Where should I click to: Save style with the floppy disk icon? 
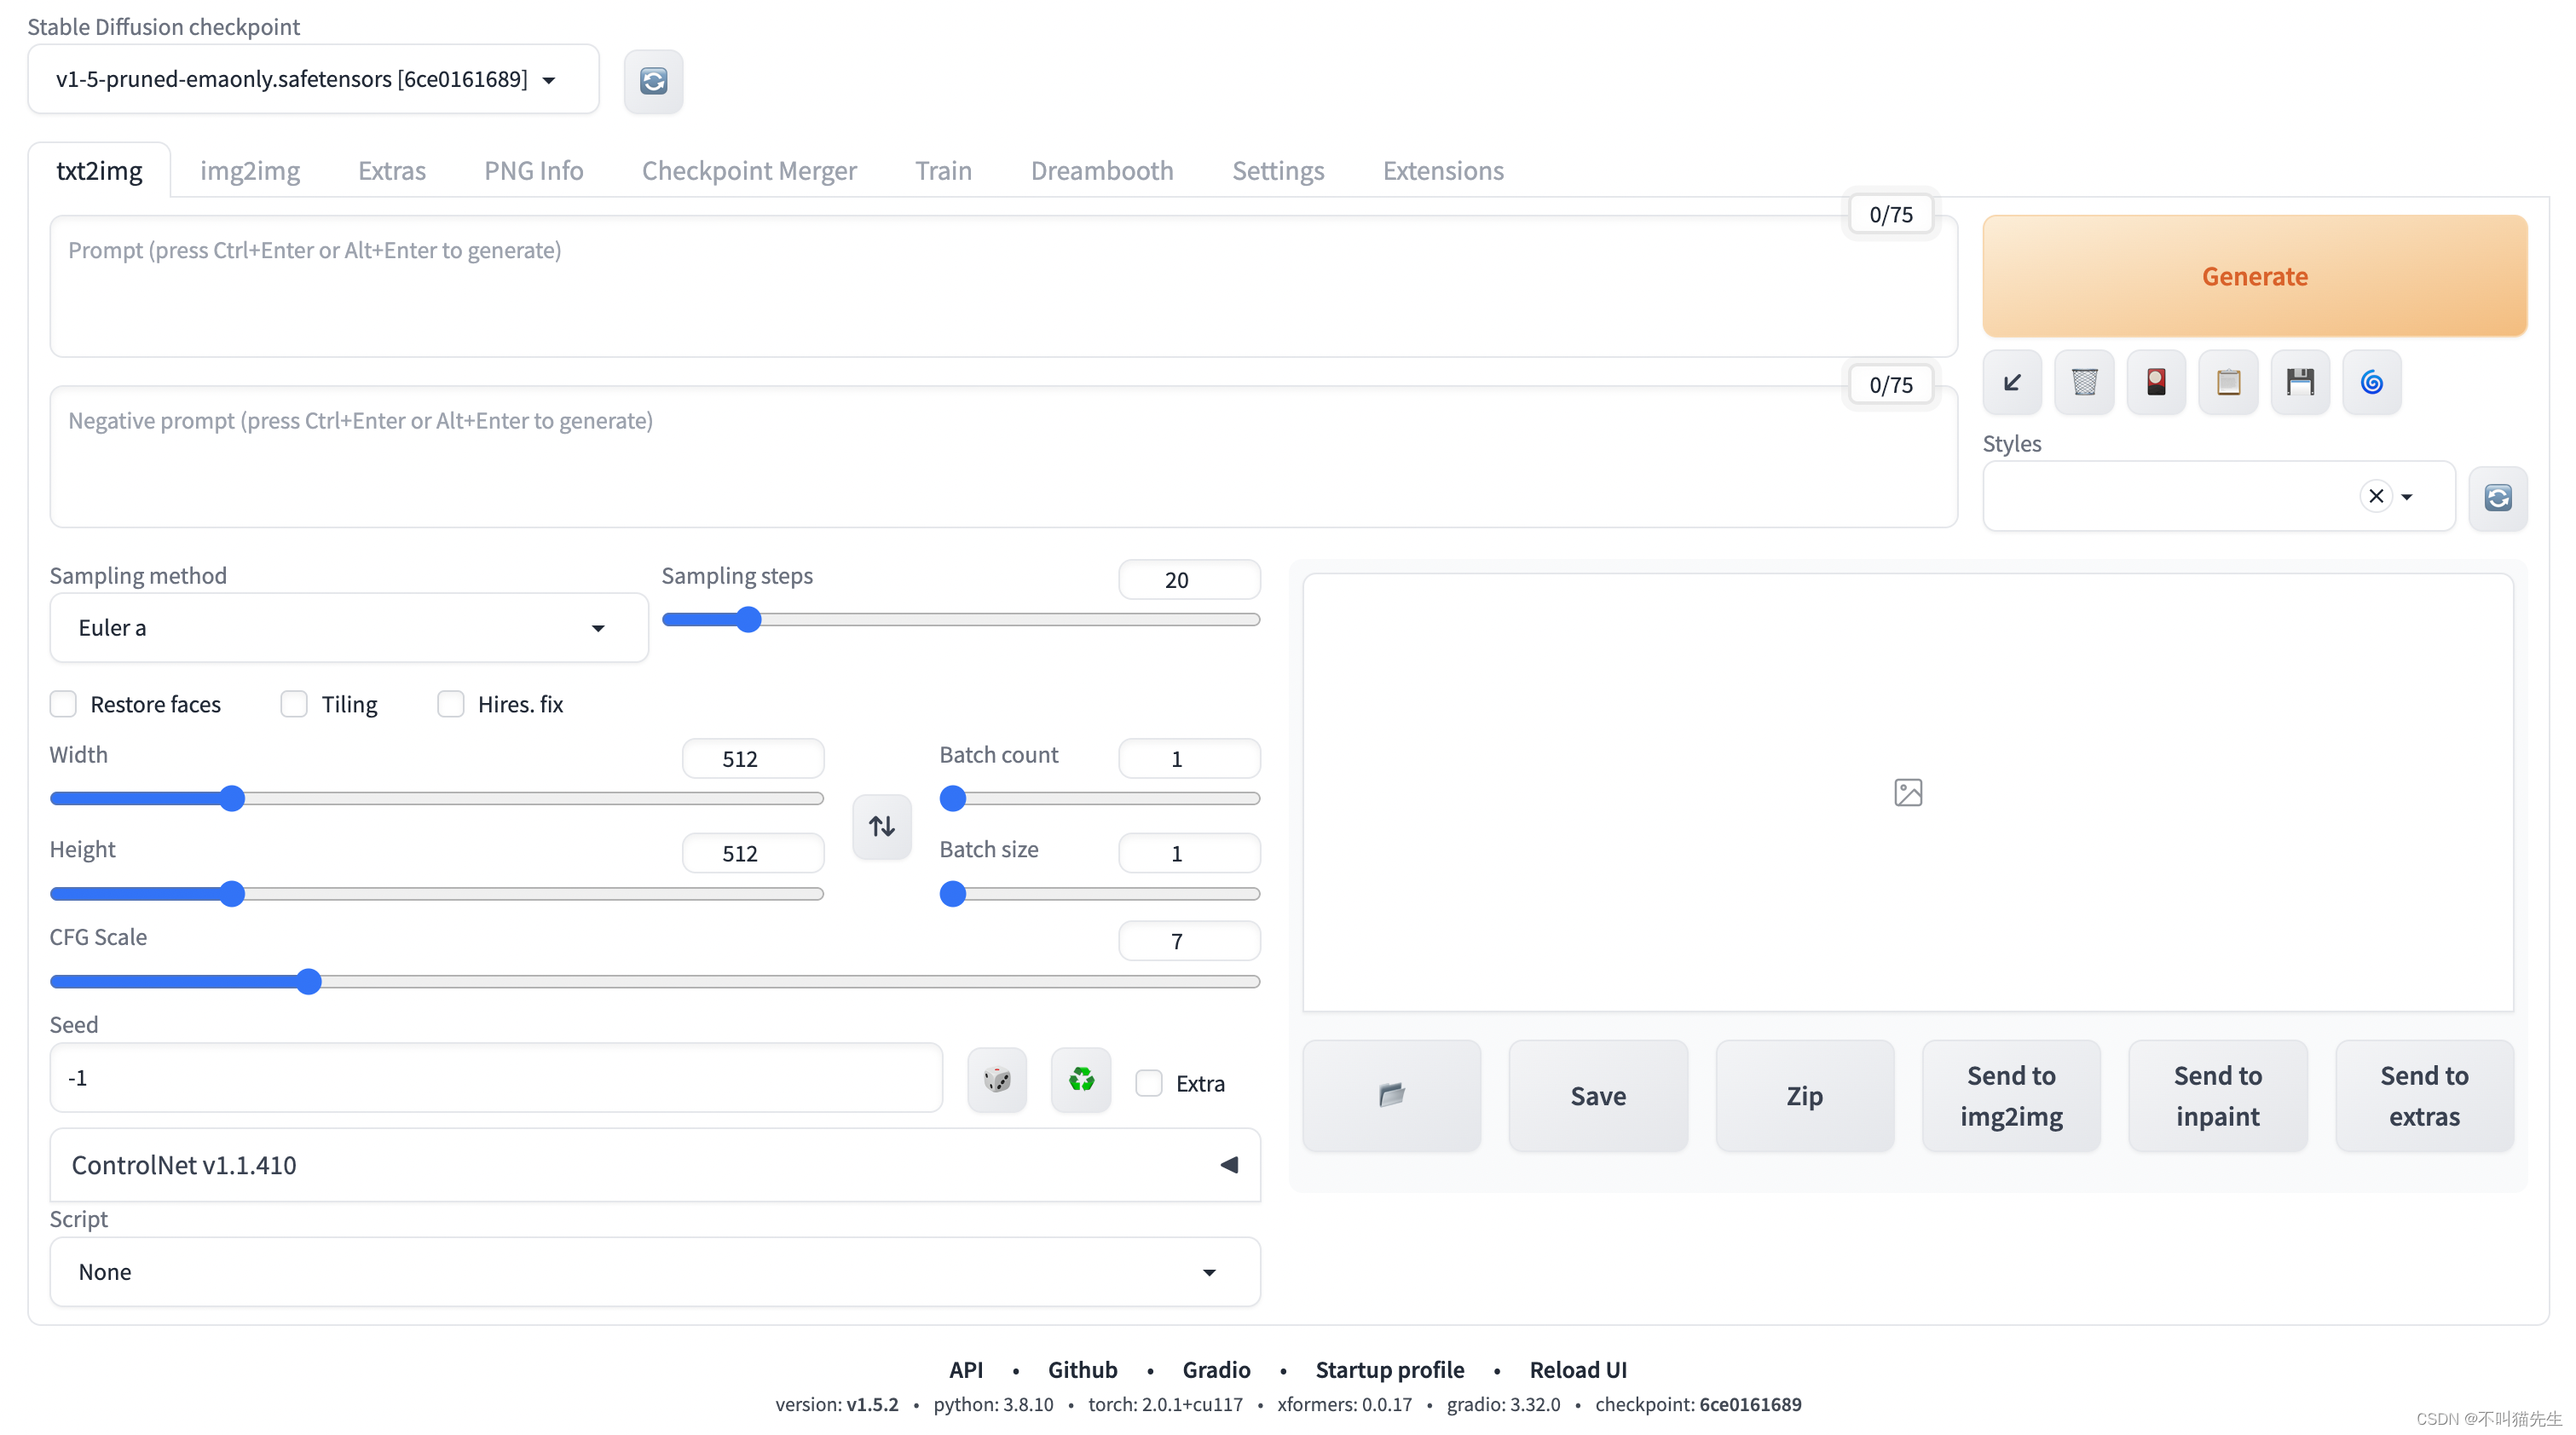coord(2300,382)
